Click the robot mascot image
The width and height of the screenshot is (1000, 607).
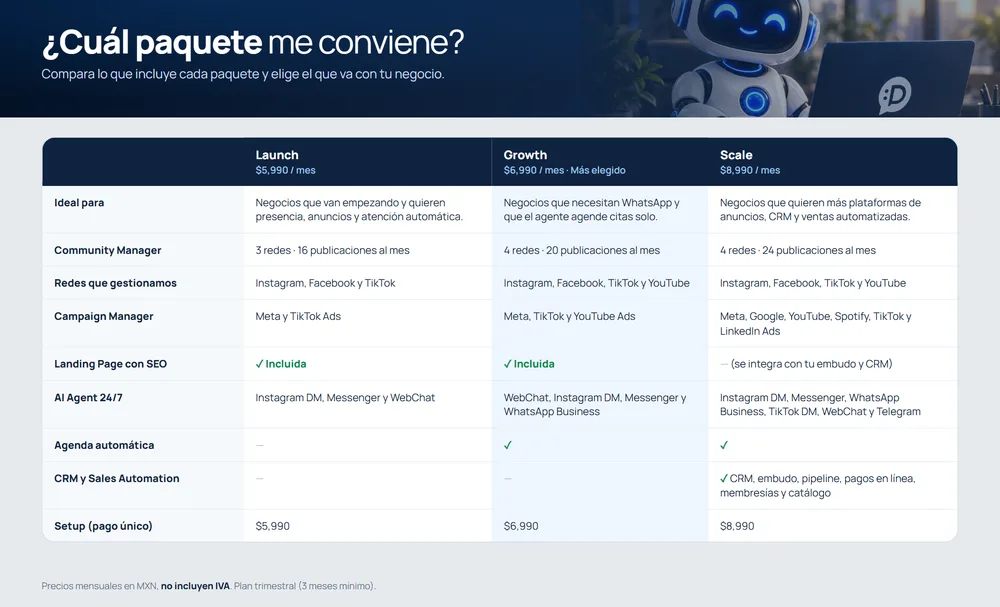click(746, 58)
